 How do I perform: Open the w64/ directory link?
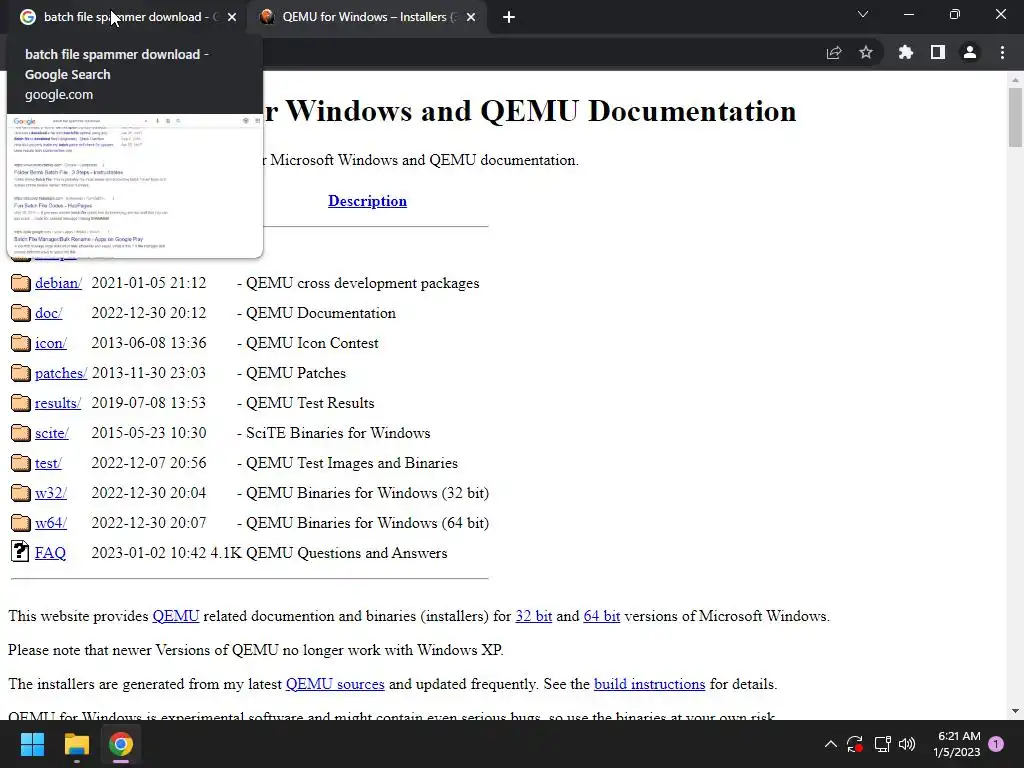point(50,524)
